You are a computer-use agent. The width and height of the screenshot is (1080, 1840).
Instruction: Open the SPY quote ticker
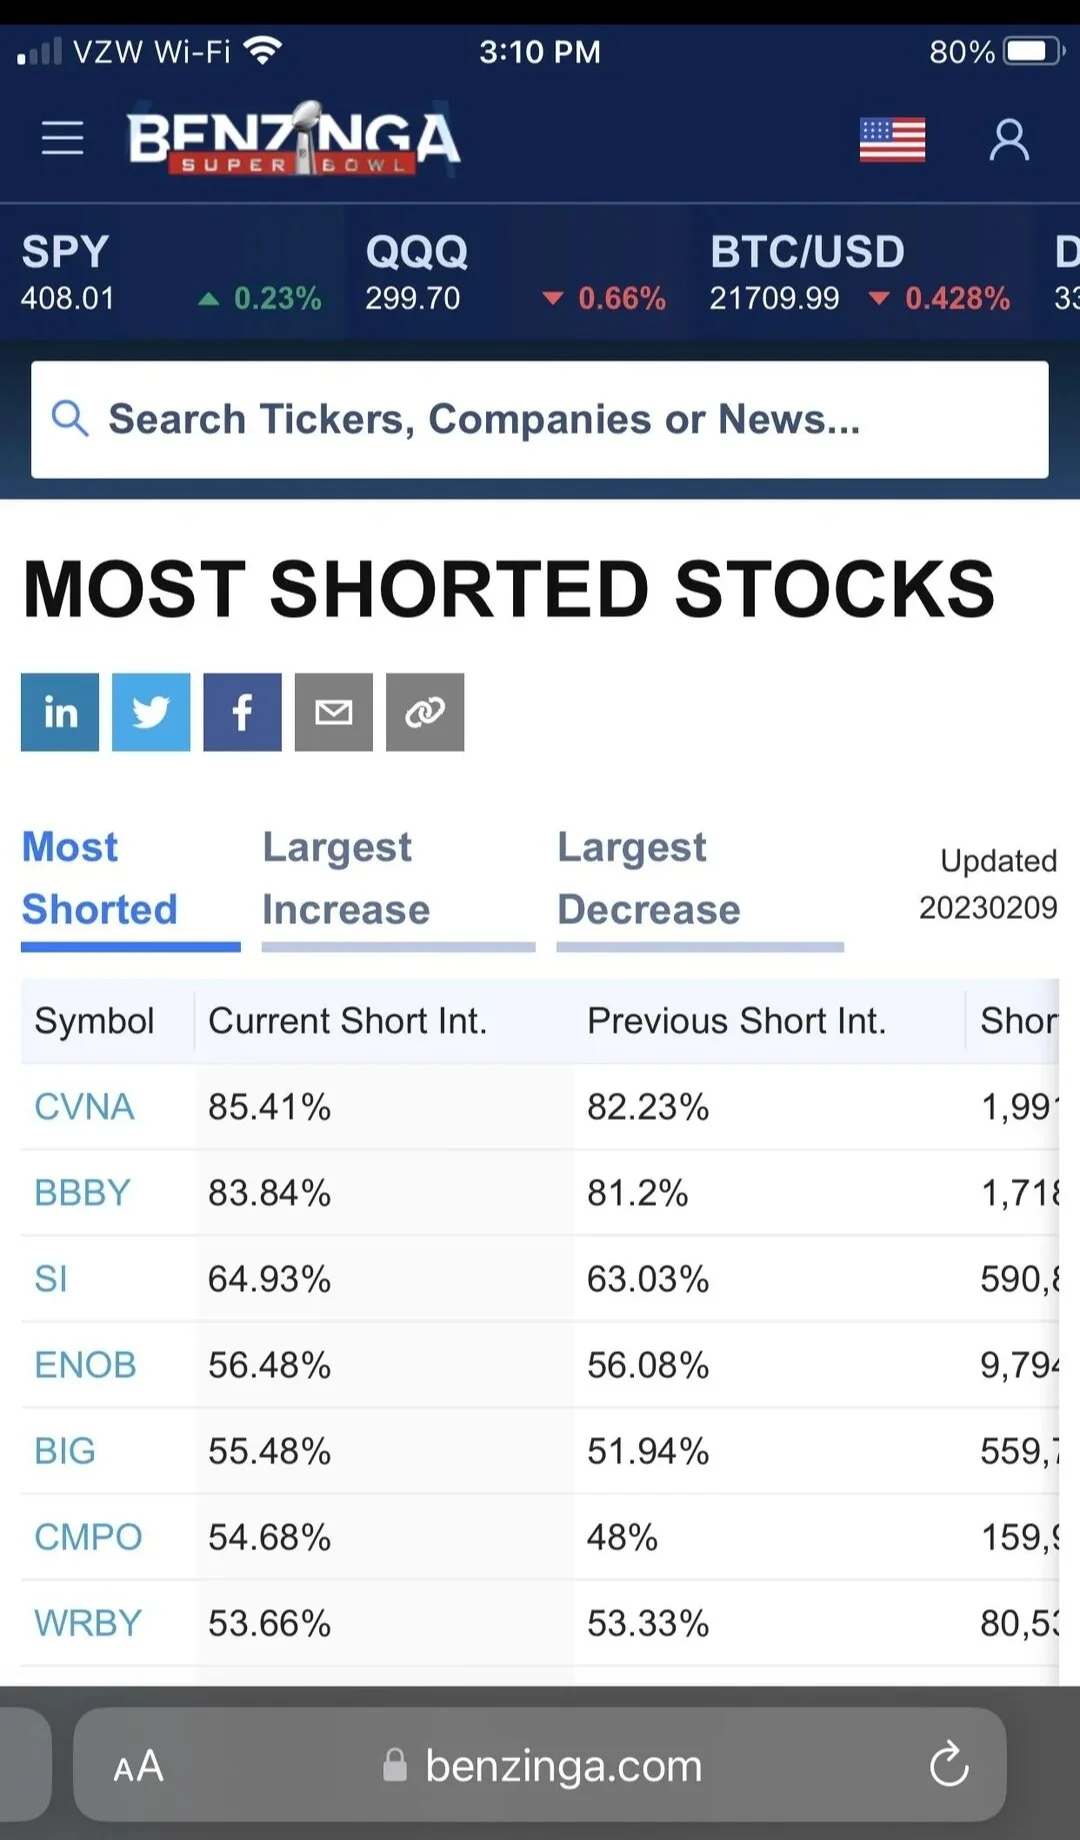pos(171,272)
